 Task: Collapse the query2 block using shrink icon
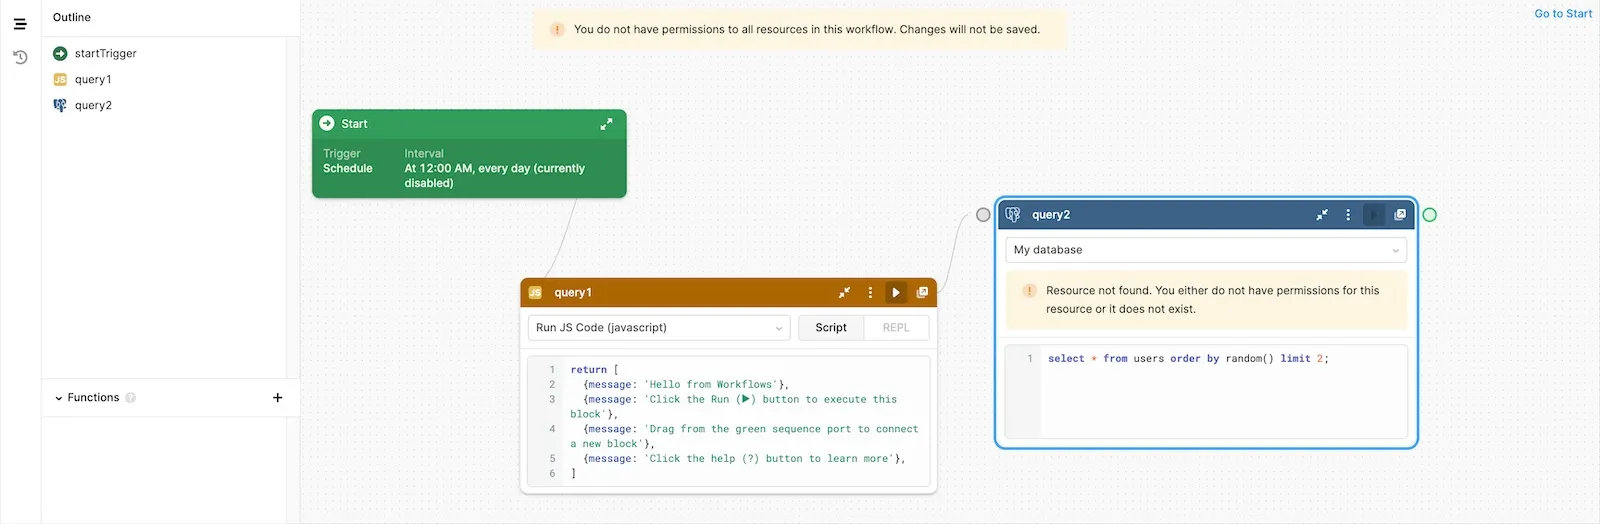coord(1322,215)
